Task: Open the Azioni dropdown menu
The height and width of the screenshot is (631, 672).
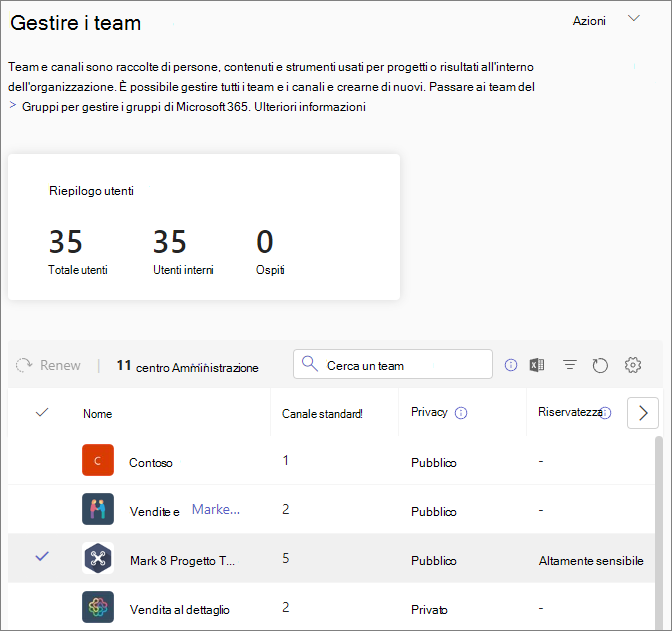Action: (x=606, y=21)
